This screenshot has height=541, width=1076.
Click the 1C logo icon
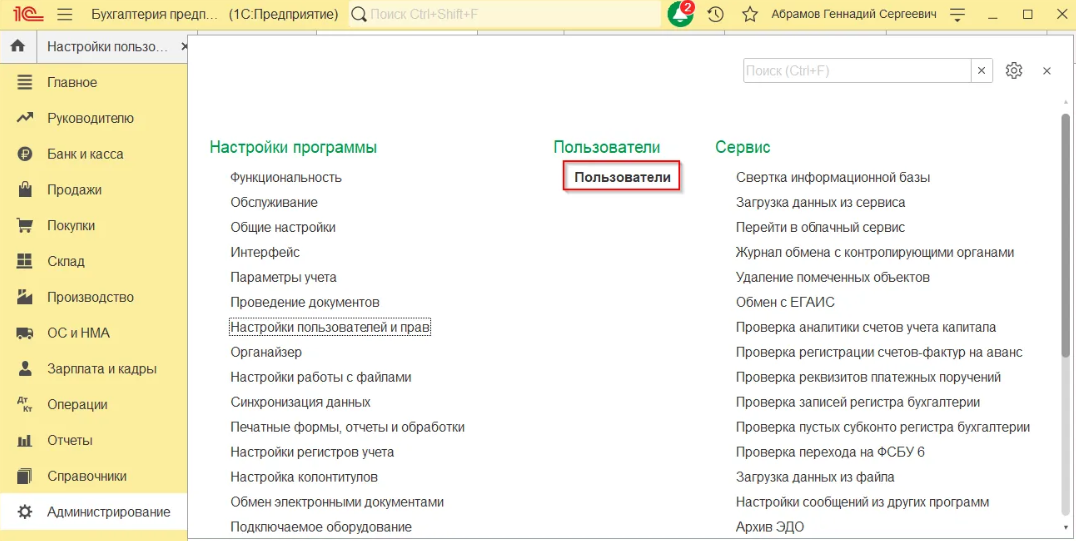pos(24,15)
